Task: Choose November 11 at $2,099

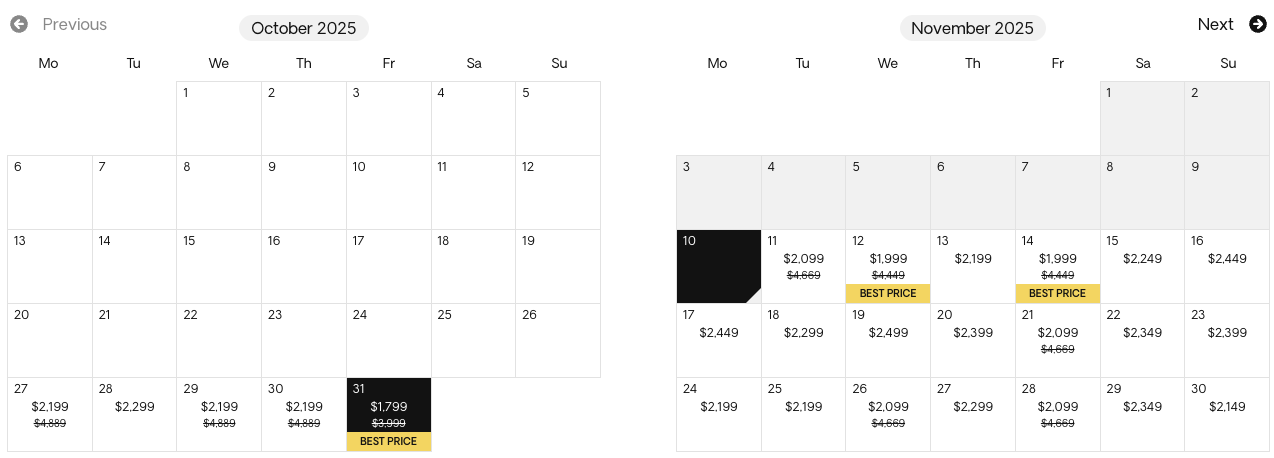Action: point(803,267)
